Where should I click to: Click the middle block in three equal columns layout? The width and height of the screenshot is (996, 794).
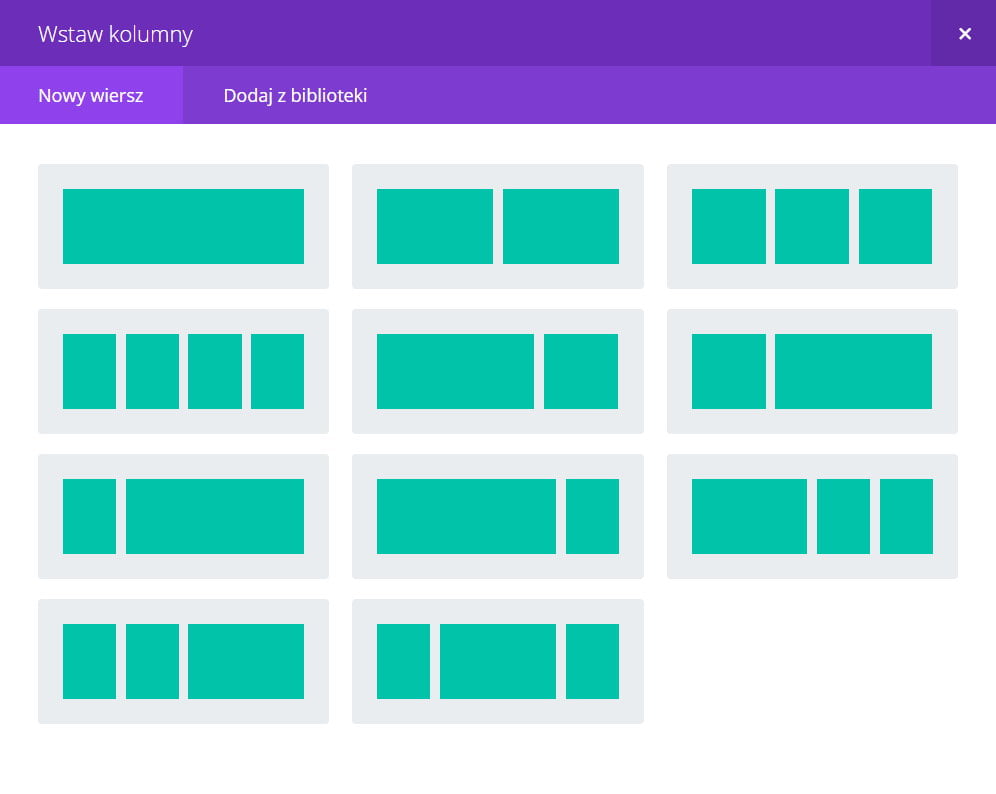812,226
